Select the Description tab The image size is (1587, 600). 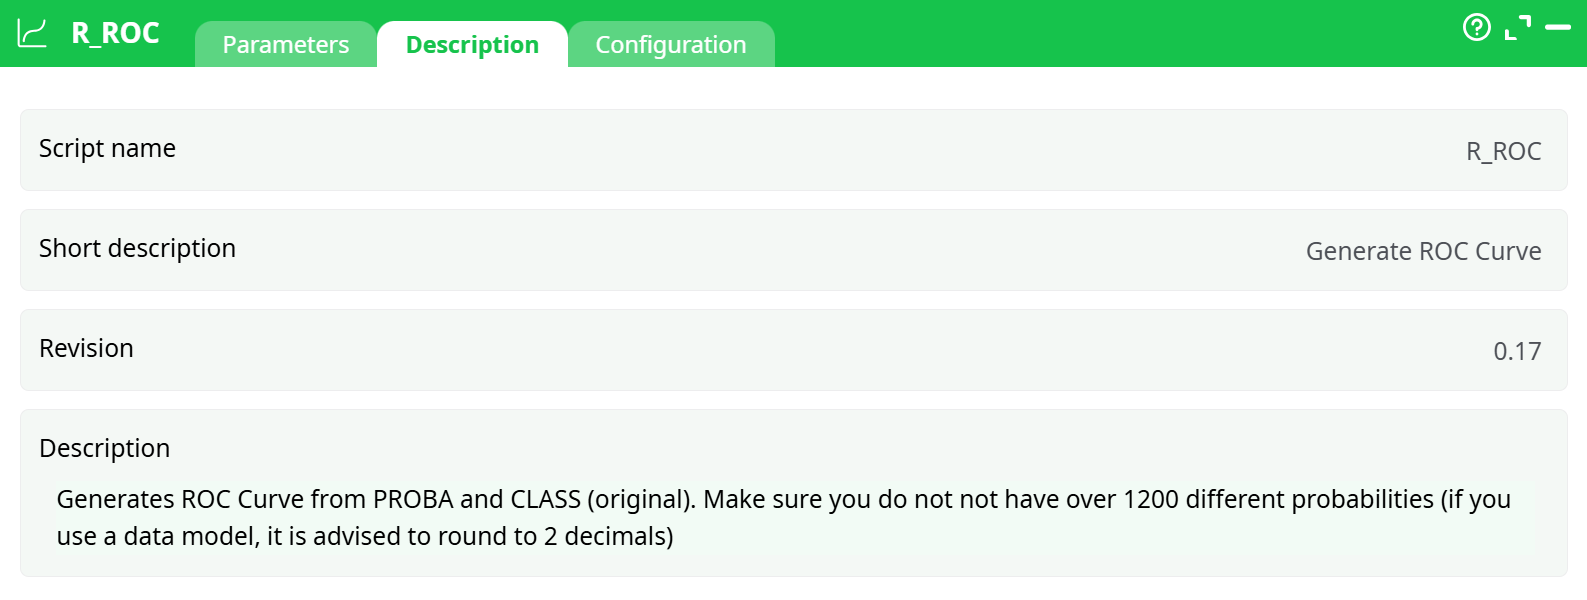[472, 45]
